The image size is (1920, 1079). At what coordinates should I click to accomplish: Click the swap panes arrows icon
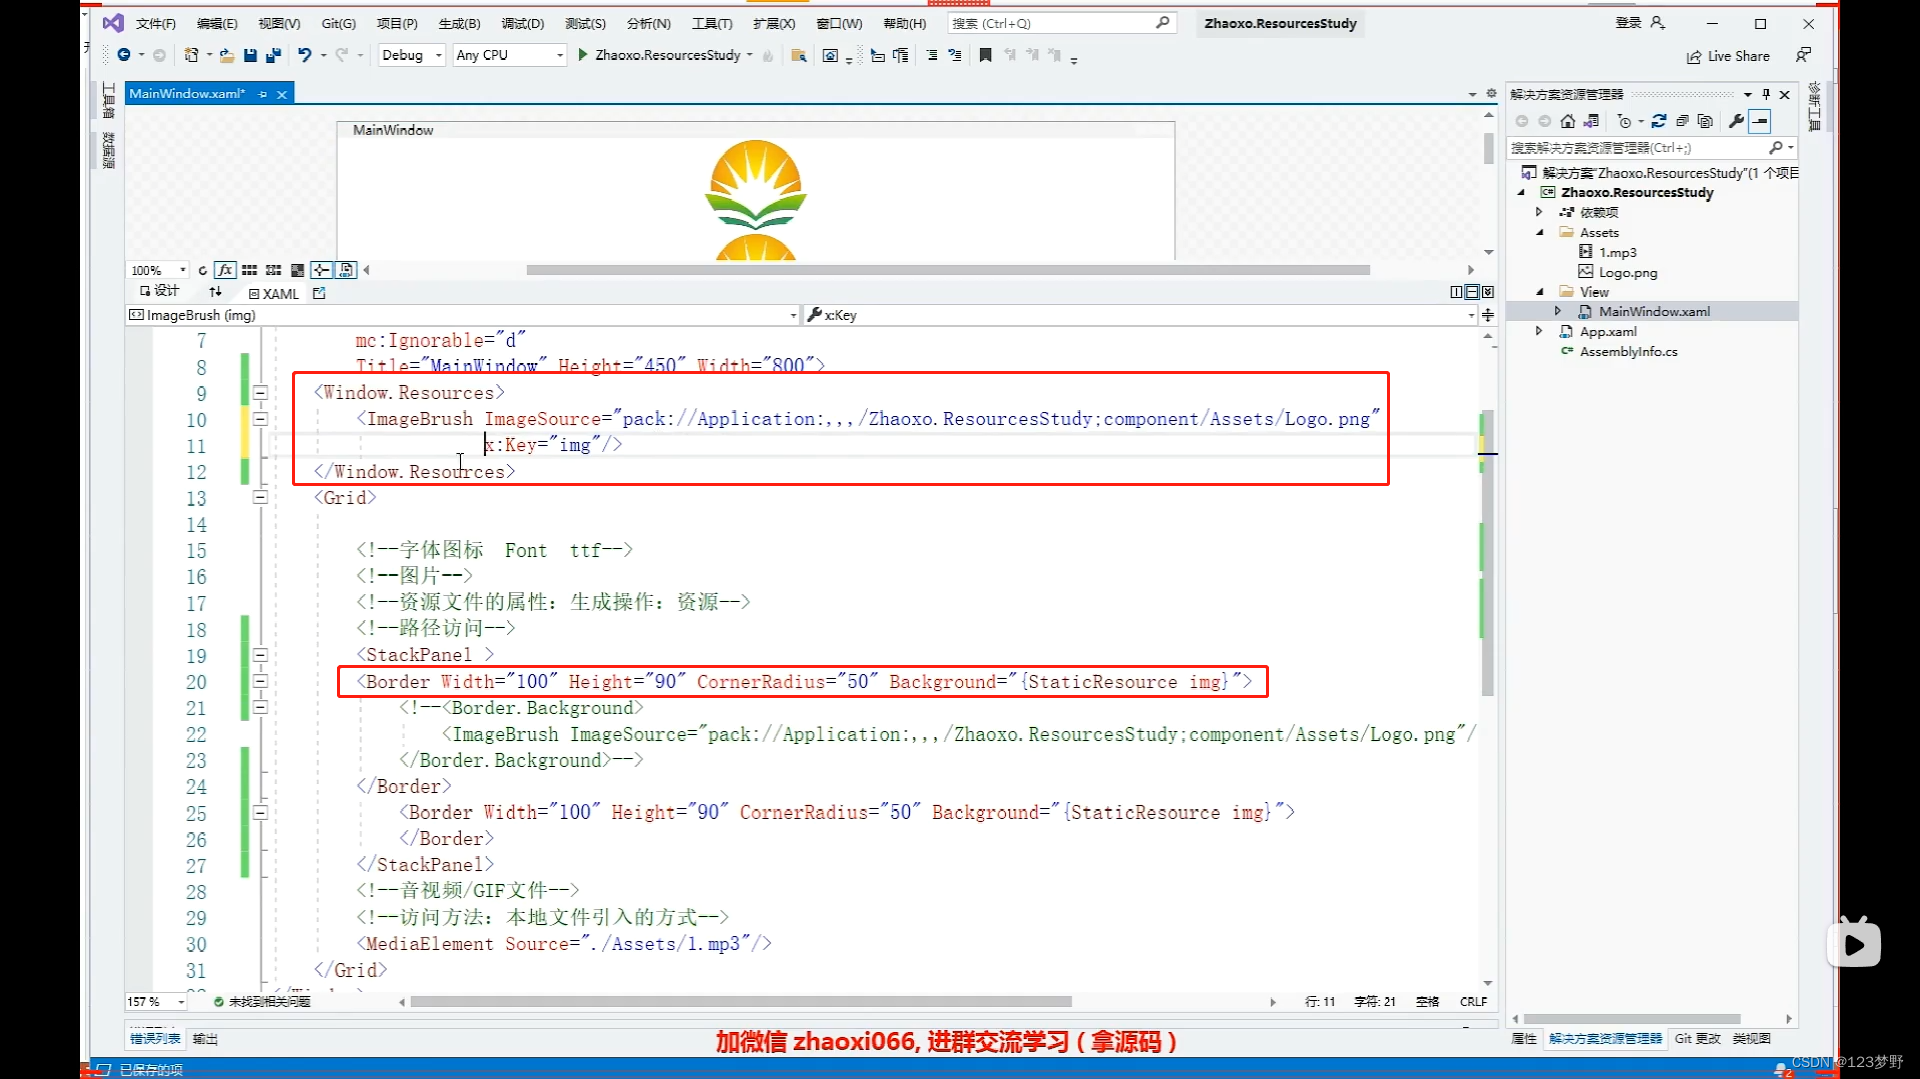click(216, 293)
